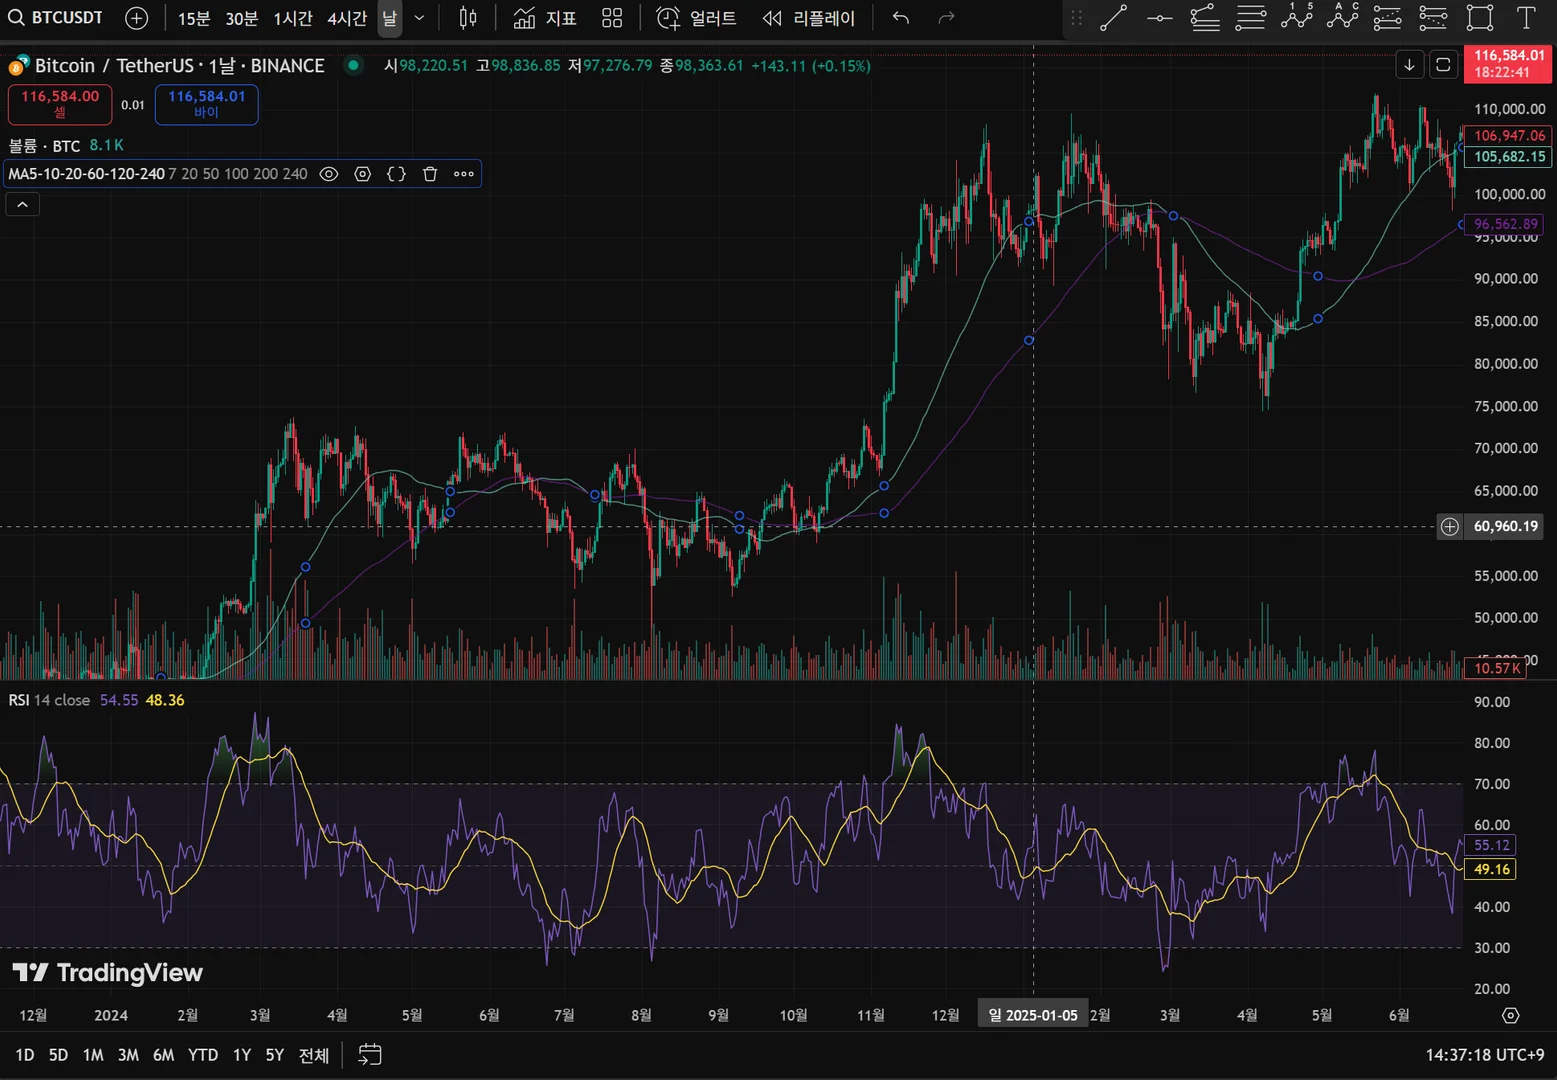Choose the rectangle shape drawing tool
This screenshot has height=1080, width=1557.
1480,18
